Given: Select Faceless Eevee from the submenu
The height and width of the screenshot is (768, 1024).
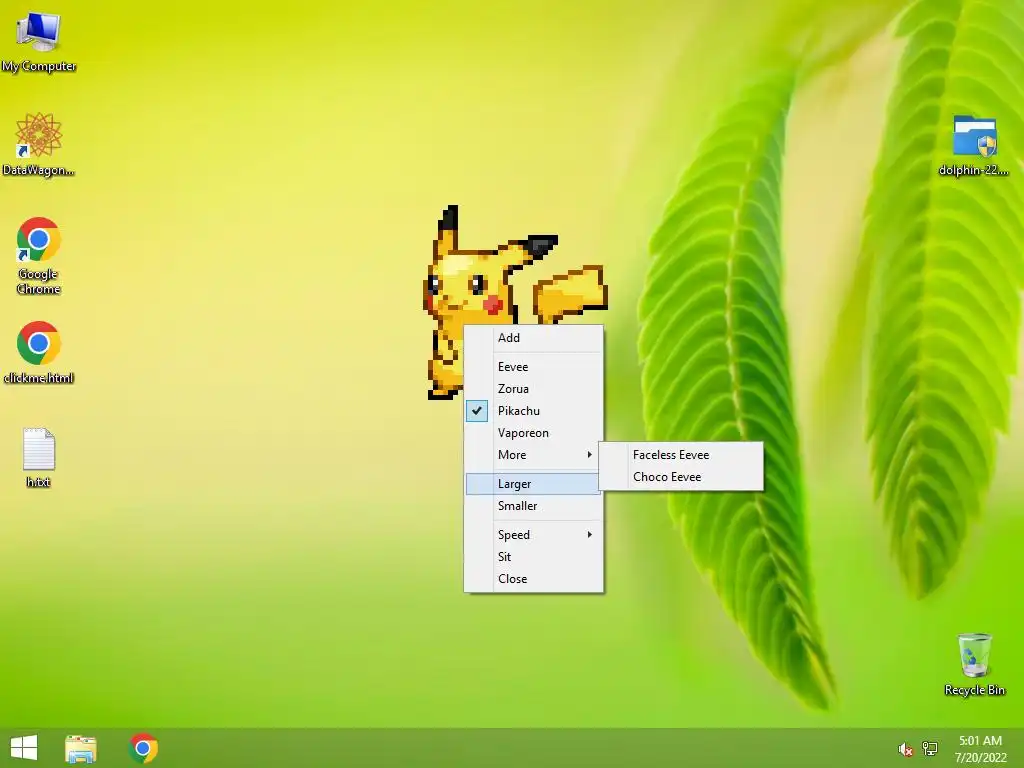Looking at the screenshot, I should (681, 455).
